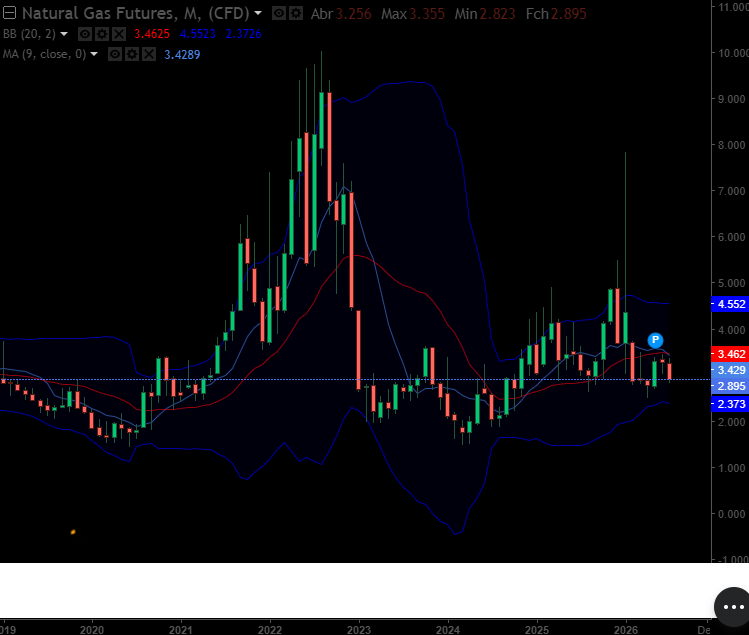Click the blue BB value 2.3726
Image resolution: width=749 pixels, height=635 pixels.
244,34
